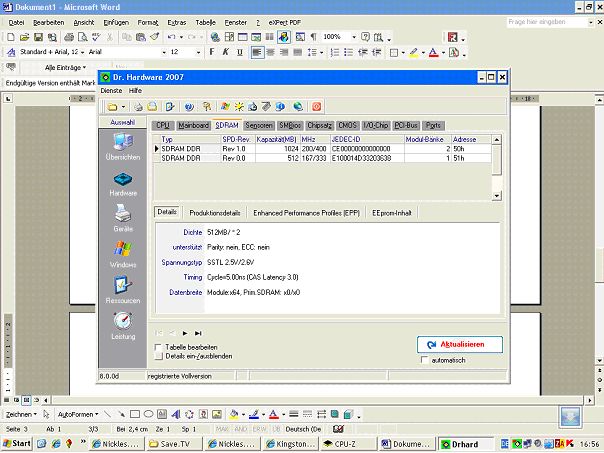Click Word's bold formatting icon
The image size is (604, 453).
tap(211, 52)
